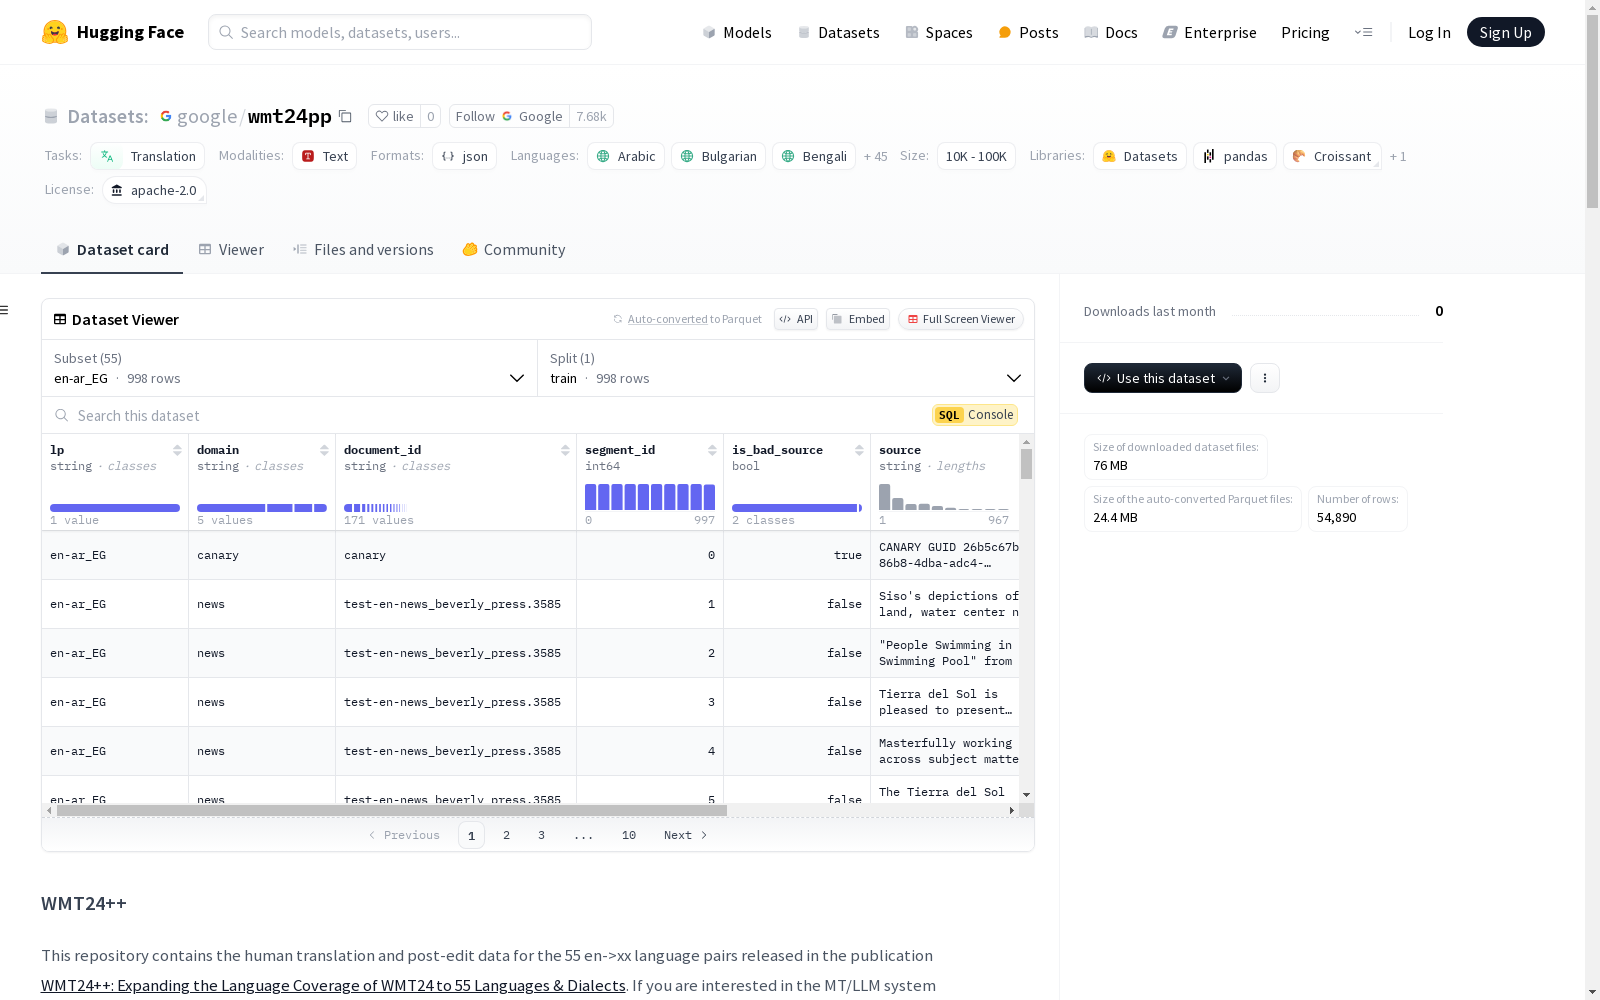1600x1000 pixels.
Task: Open the apache-2.0 license tag
Action: [x=154, y=190]
